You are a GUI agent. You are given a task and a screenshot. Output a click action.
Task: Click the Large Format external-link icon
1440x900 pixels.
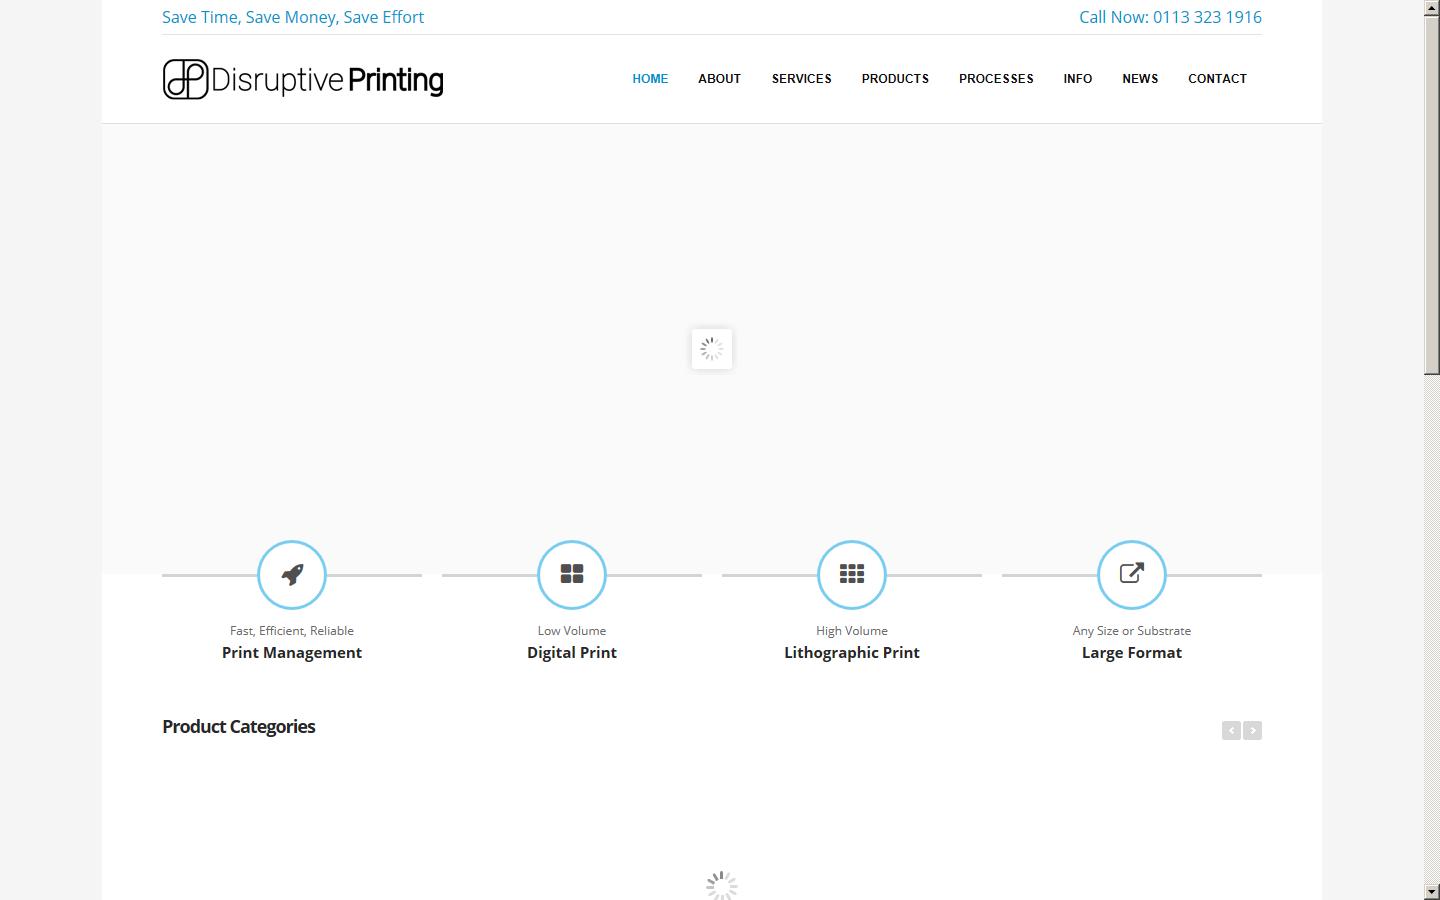pos(1131,574)
